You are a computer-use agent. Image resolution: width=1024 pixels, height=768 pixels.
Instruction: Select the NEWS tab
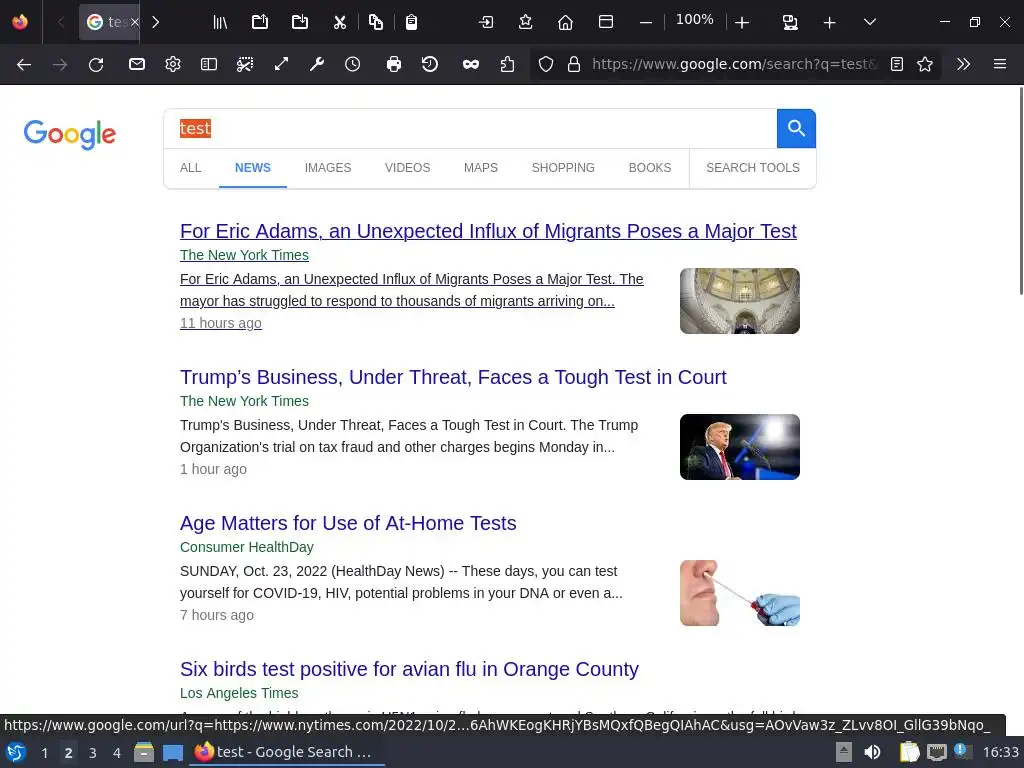[x=253, y=168]
